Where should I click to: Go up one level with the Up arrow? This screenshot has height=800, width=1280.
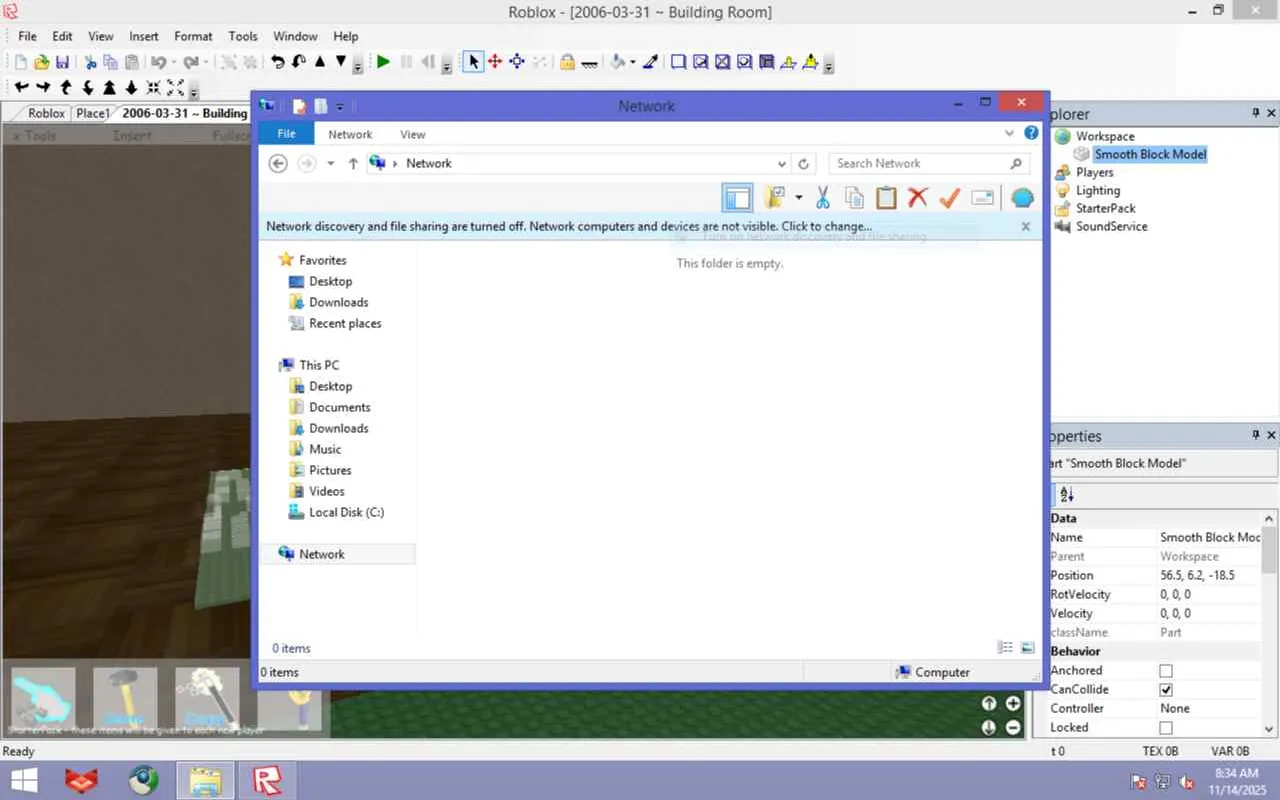pos(353,163)
